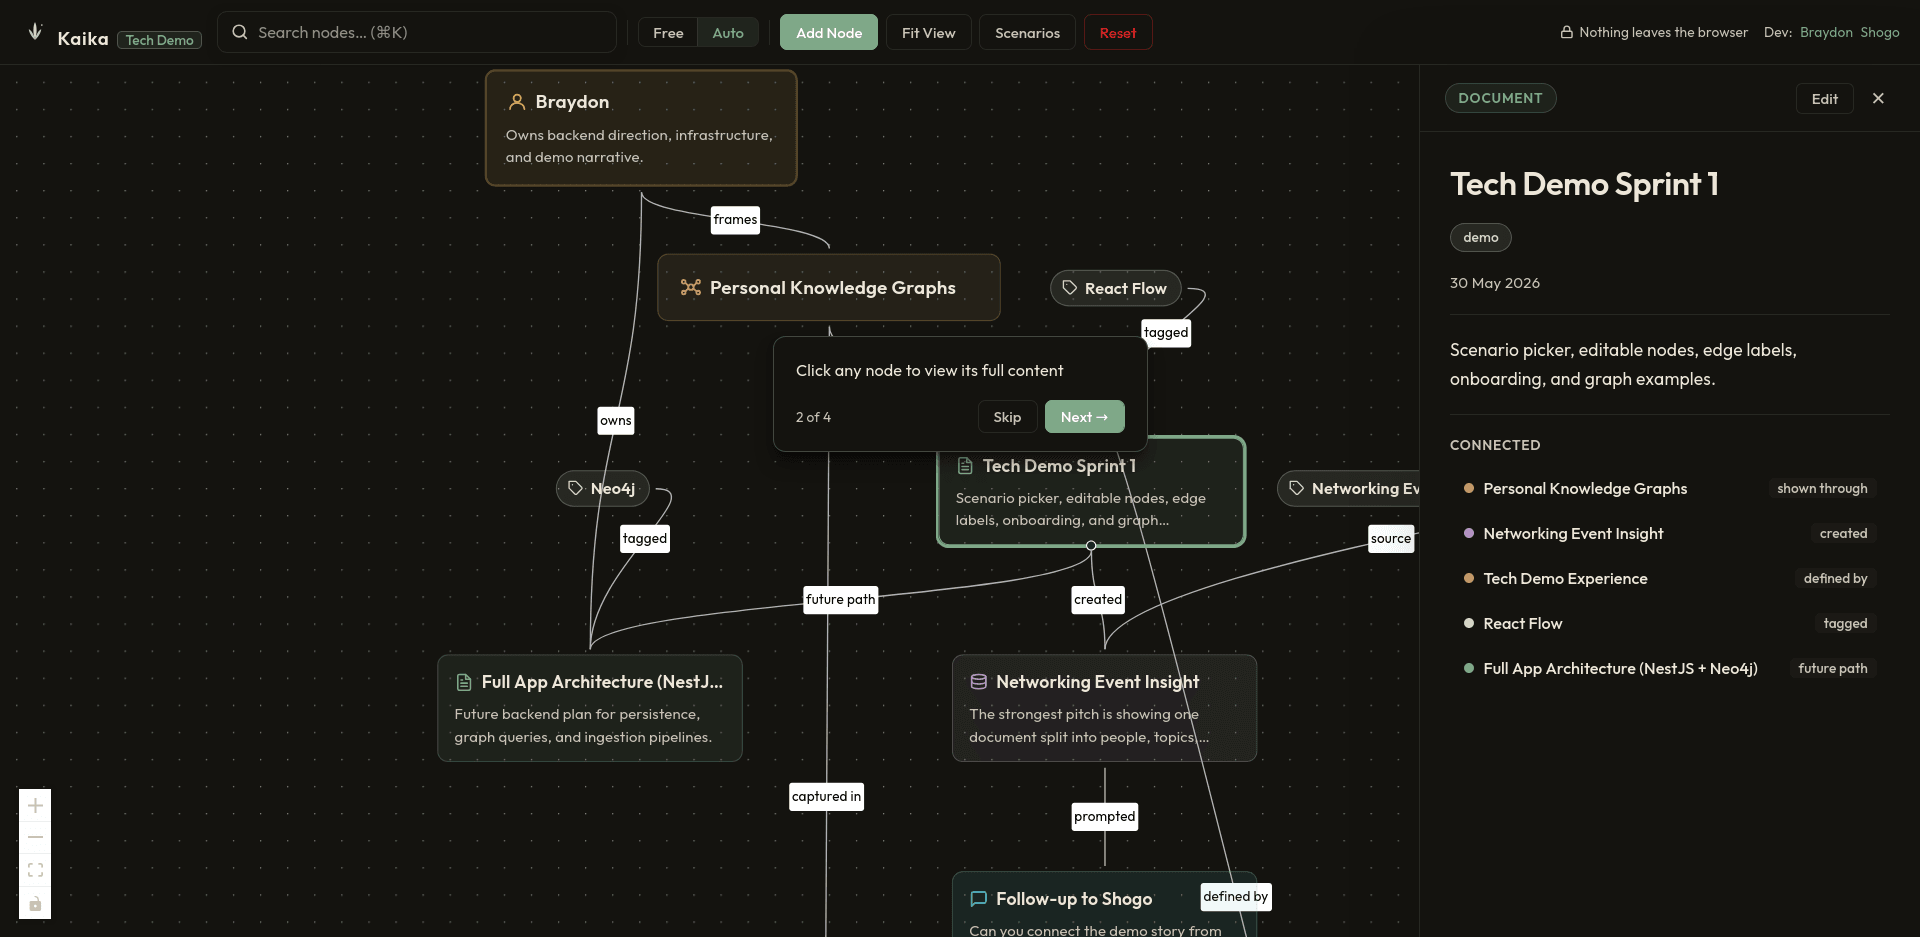Click the graph icon on Personal Knowledge Graphs
This screenshot has width=1920, height=937.
(x=690, y=288)
